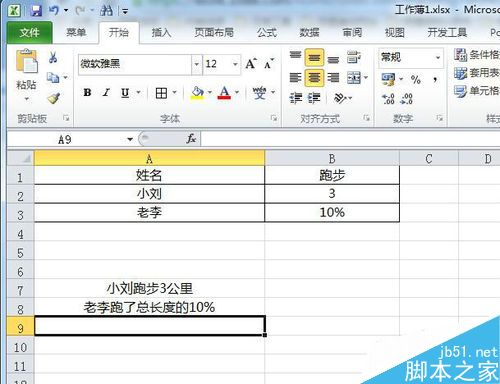
Task: Open the Paste options arrow under 粘贴
Action: click(26, 99)
